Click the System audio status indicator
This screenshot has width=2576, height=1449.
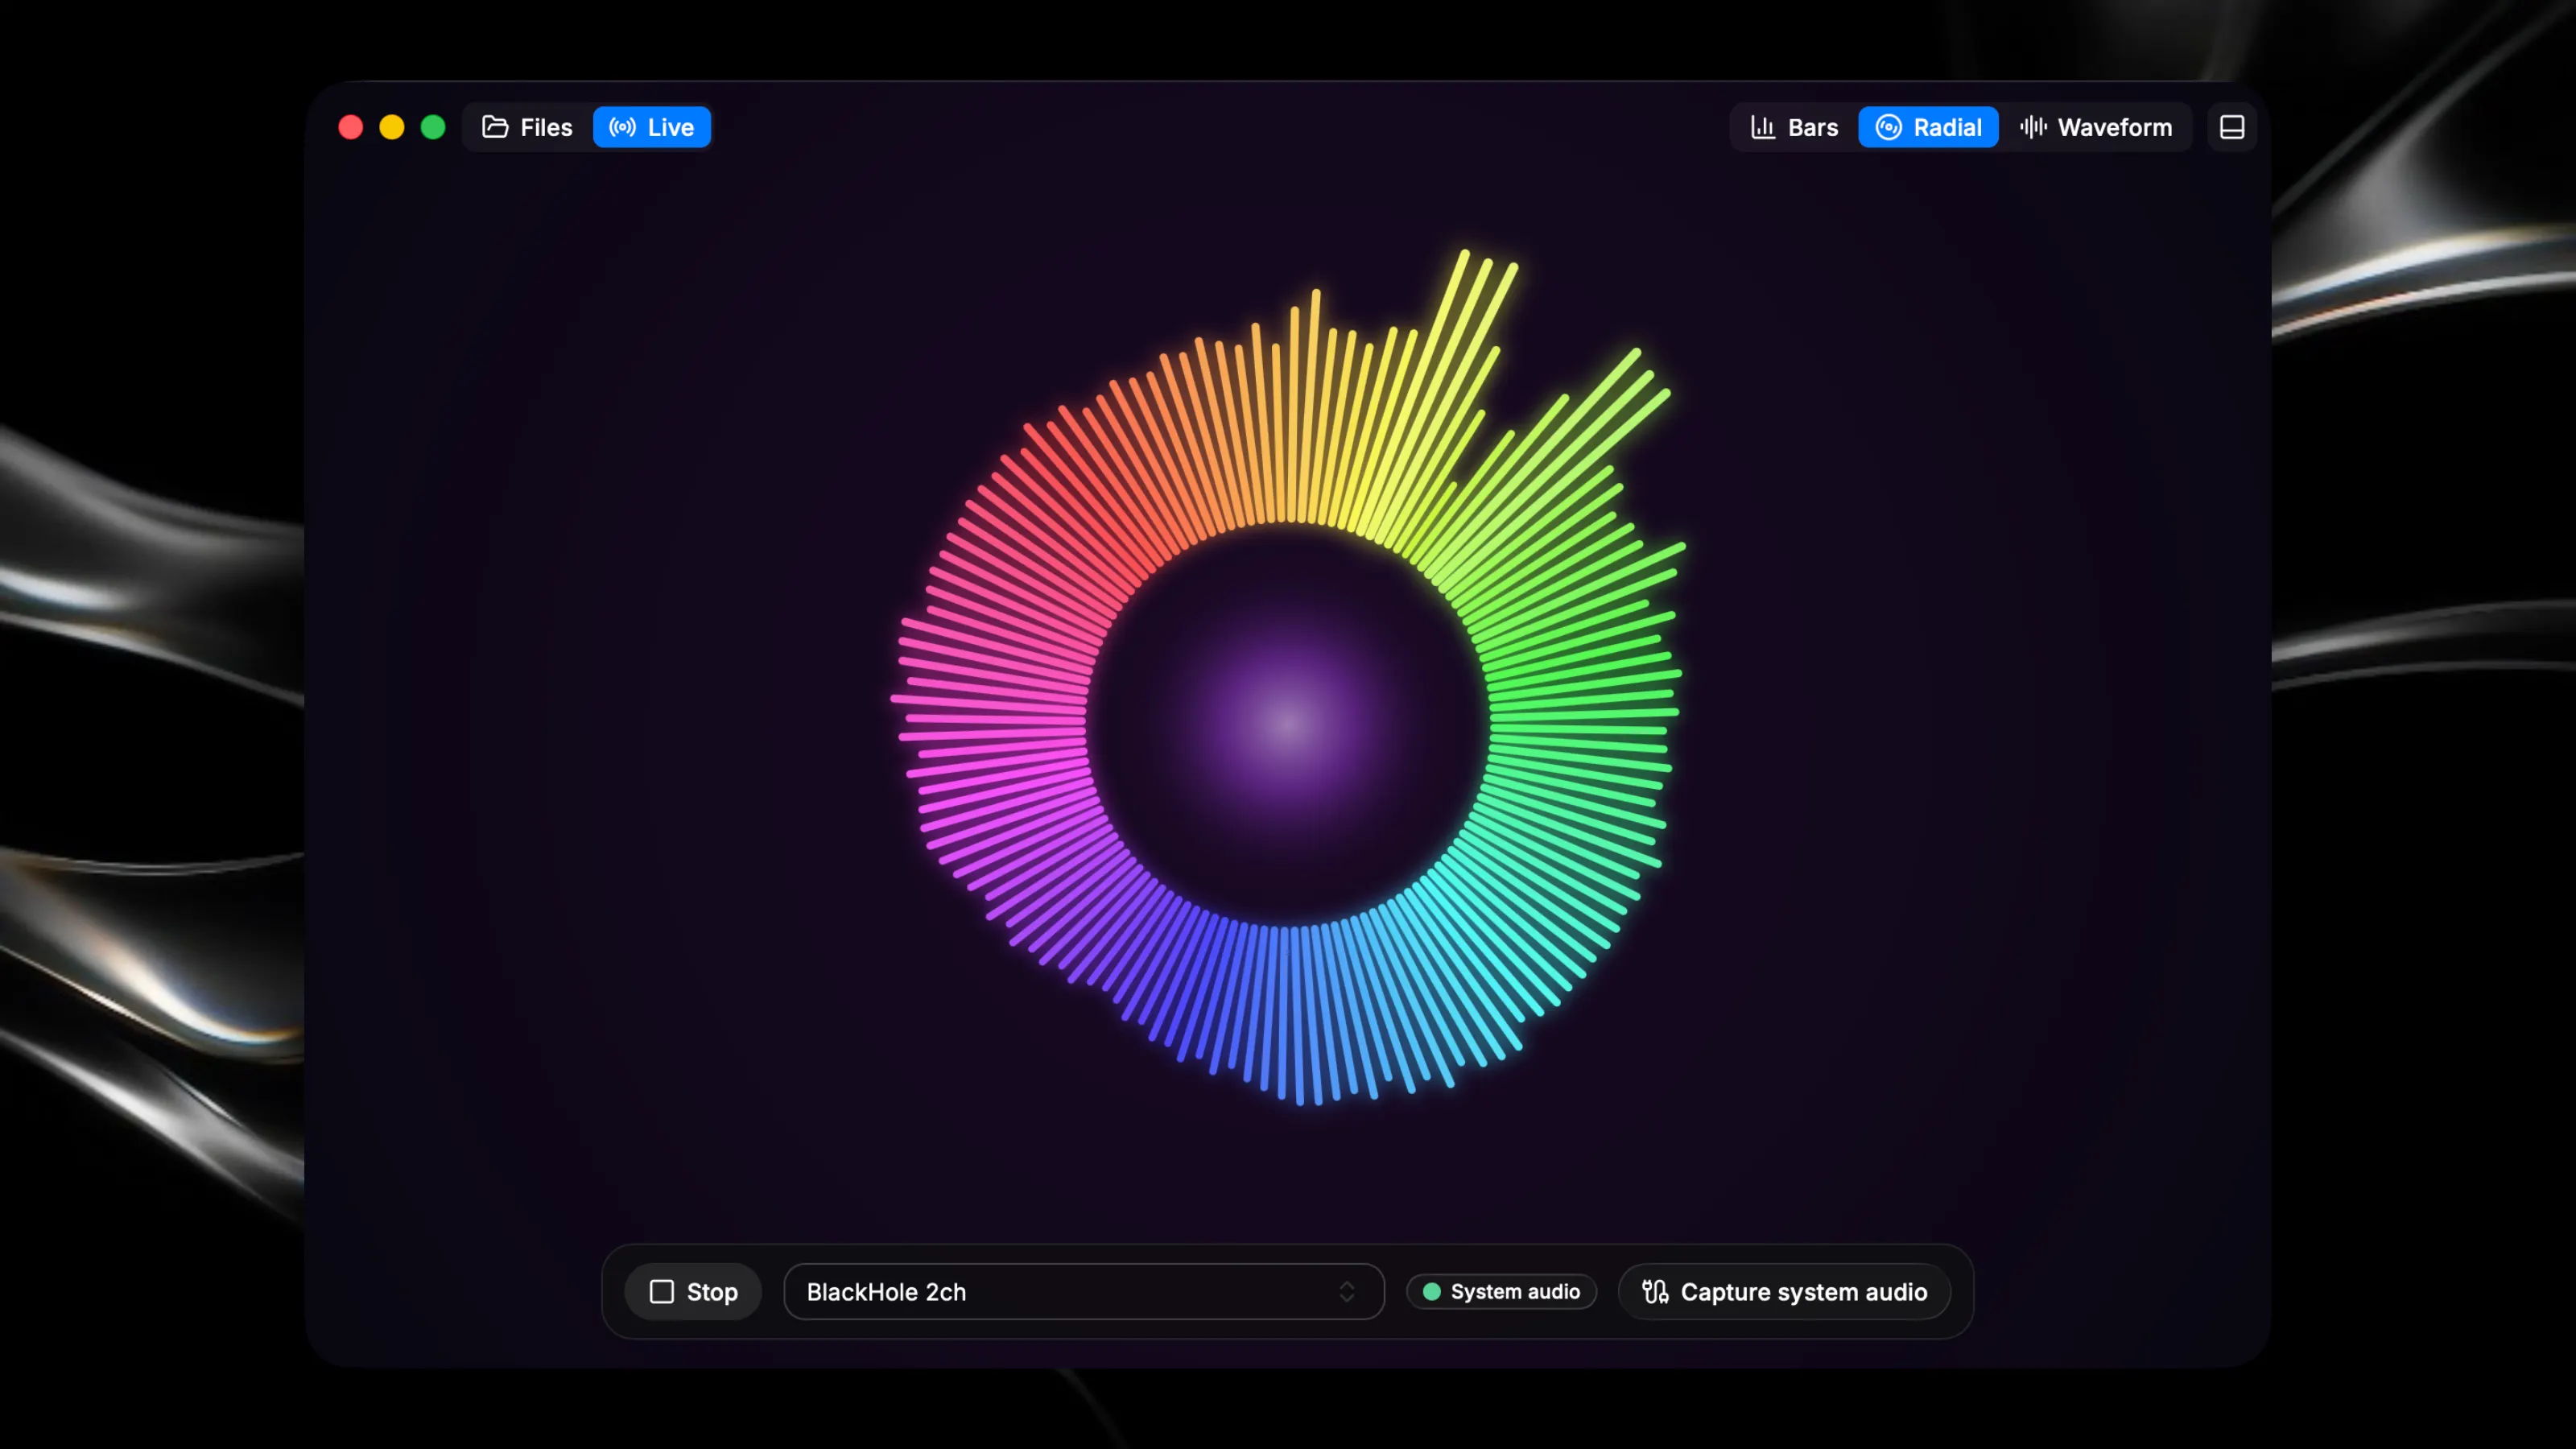(1501, 1292)
